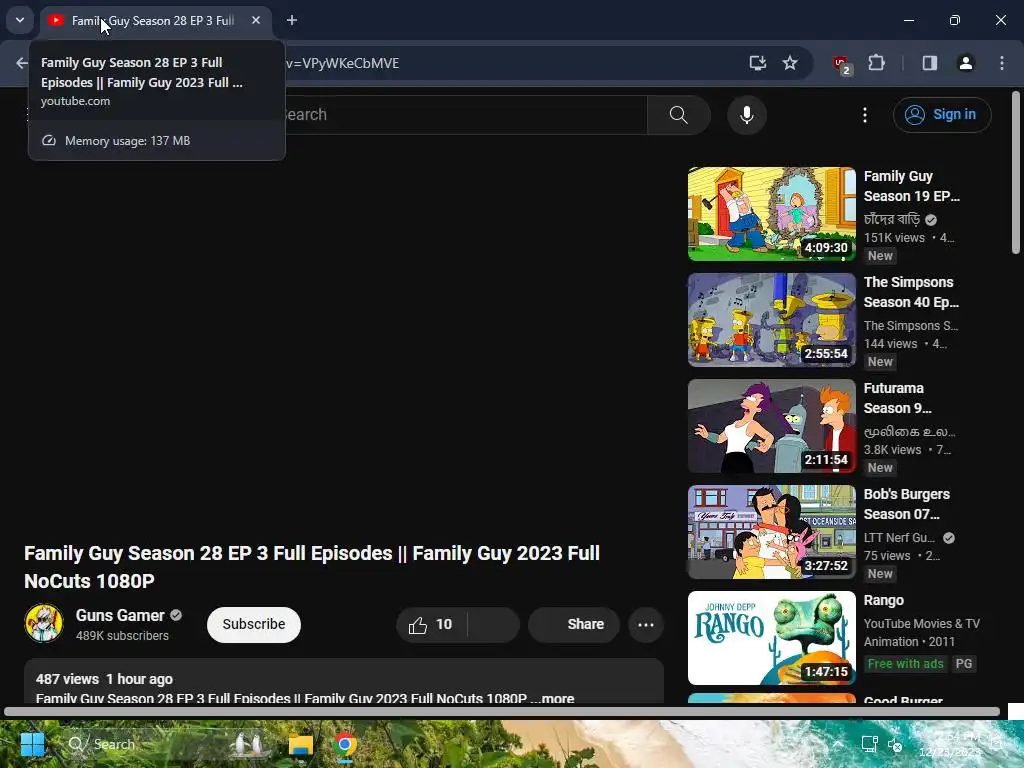1024x768 pixels.
Task: Open the tab search dropdown arrow
Action: 20,20
